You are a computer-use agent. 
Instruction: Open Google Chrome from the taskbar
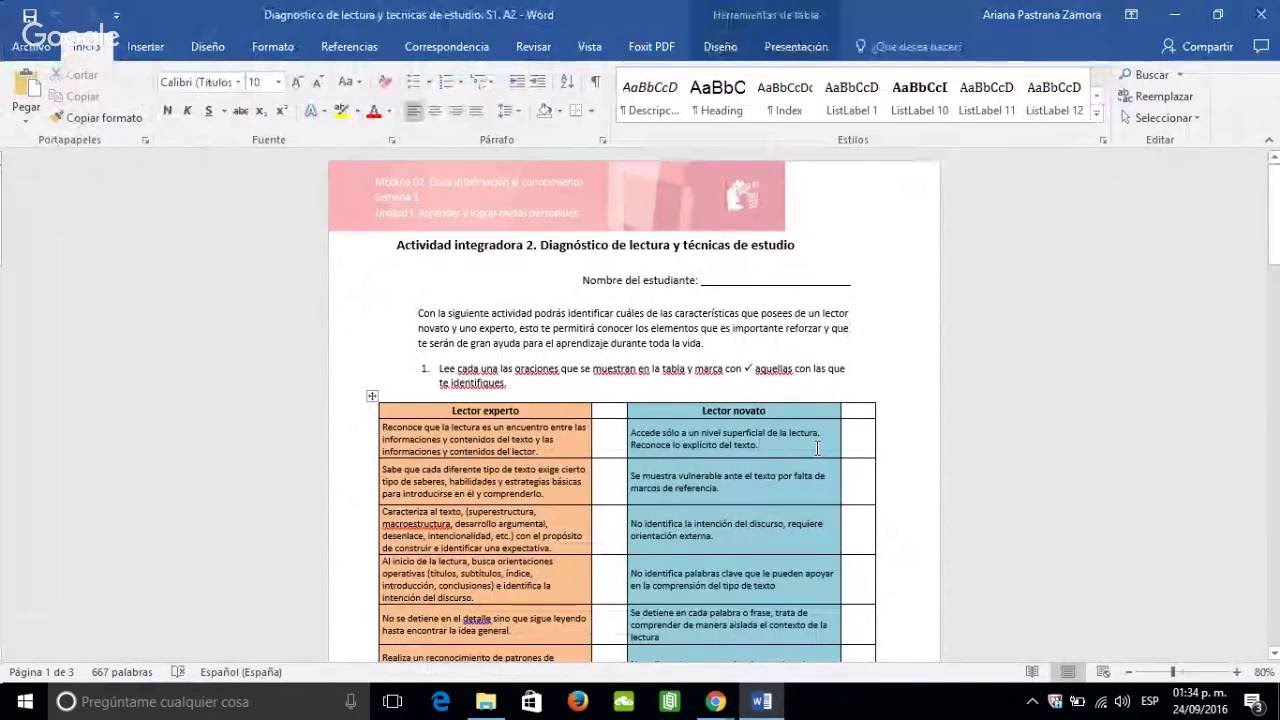(715, 702)
